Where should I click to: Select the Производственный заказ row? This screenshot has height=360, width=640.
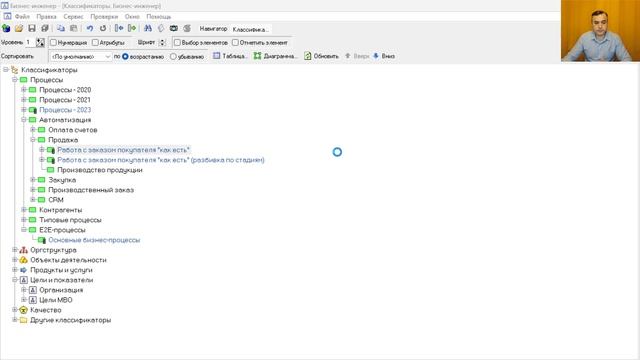point(91,190)
